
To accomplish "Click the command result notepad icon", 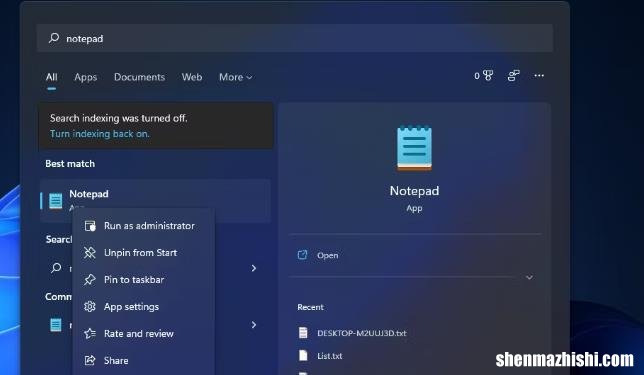I will pos(56,325).
